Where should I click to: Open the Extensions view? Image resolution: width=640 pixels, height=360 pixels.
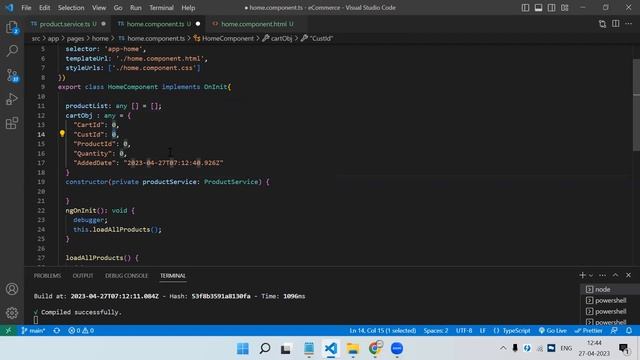click(x=12, y=123)
